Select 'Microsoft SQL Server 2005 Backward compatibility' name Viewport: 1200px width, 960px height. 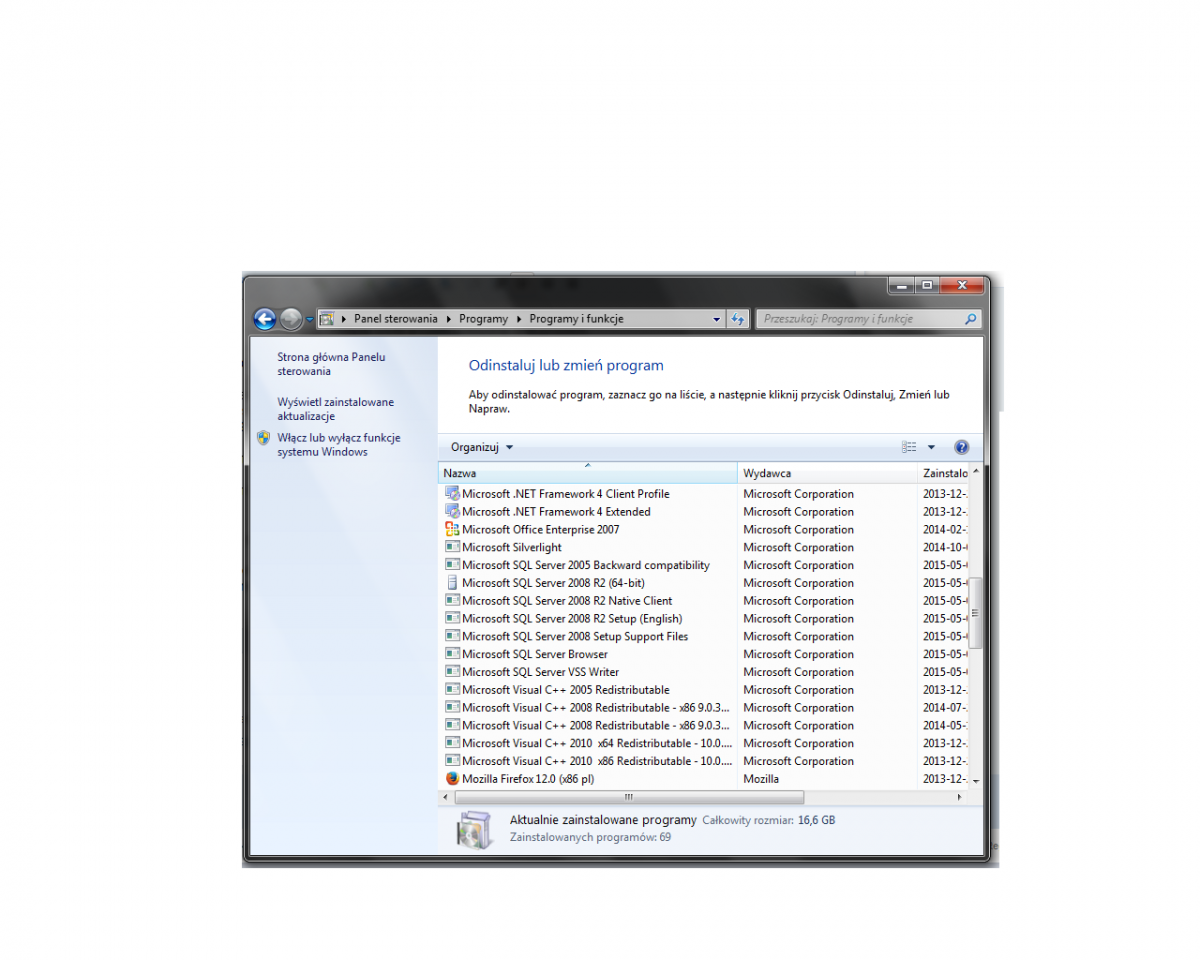(586, 566)
